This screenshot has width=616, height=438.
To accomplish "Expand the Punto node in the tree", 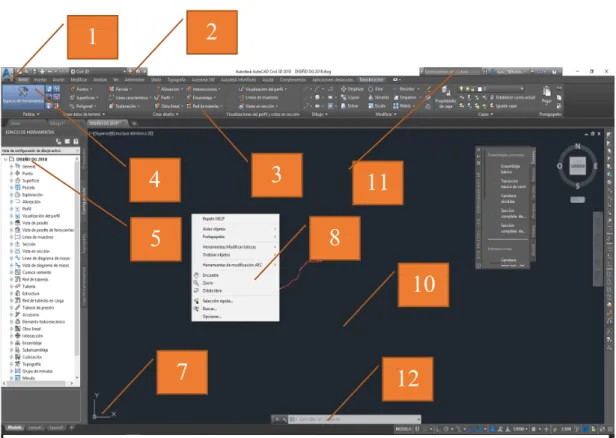I will 11,173.
